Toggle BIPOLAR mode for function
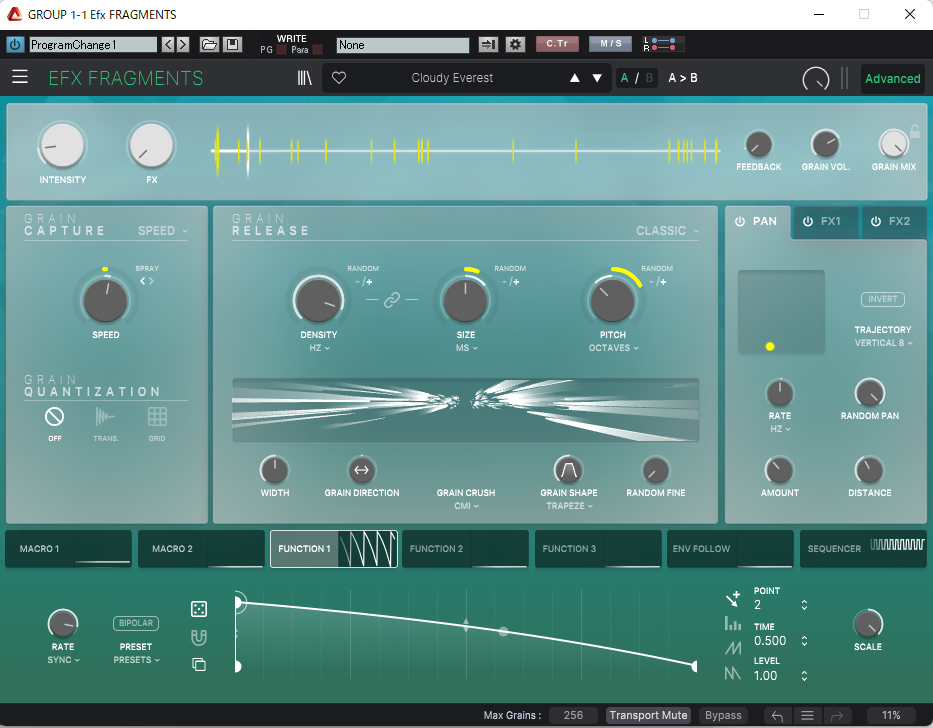The height and width of the screenshot is (728, 933). 136,623
